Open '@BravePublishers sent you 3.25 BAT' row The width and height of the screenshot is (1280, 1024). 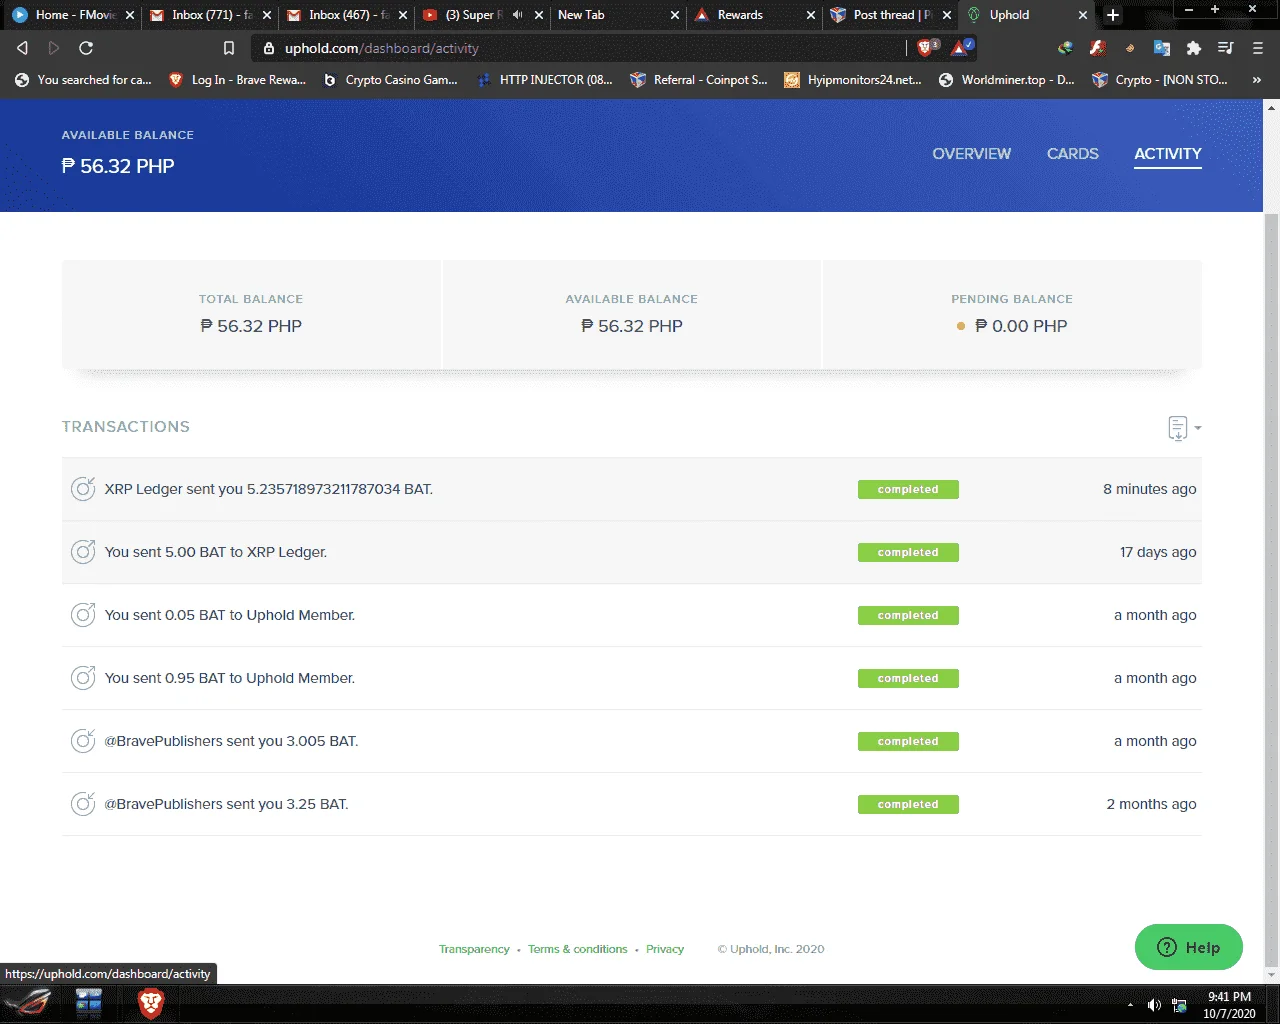click(x=631, y=804)
